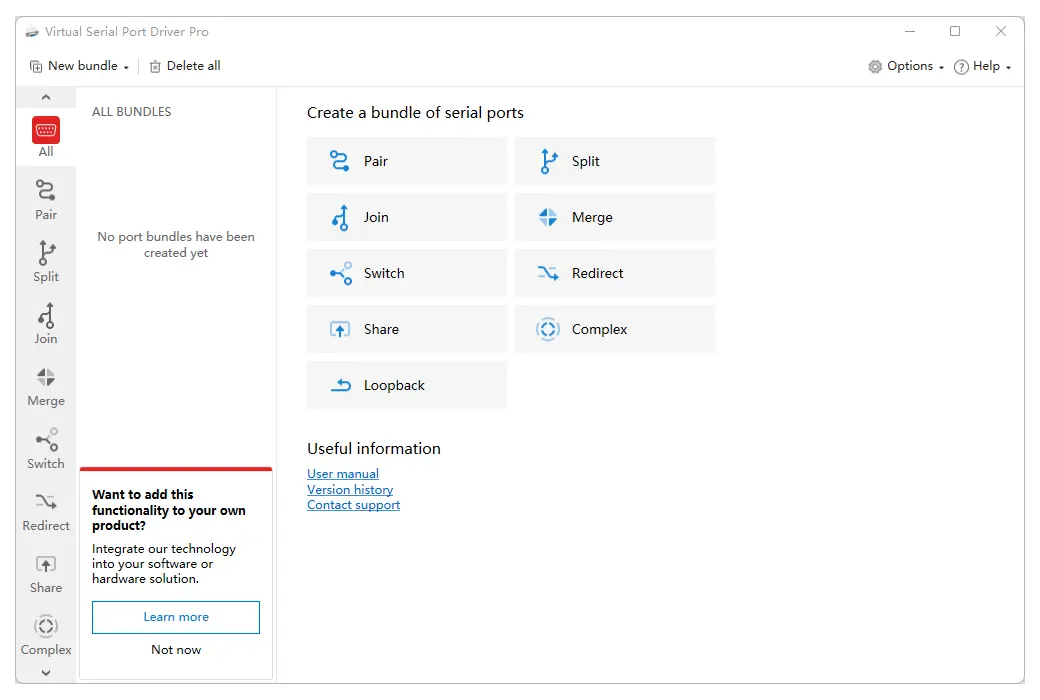1040x700 pixels.
Task: Create a Loopback bundle from main panel
Action: (407, 385)
